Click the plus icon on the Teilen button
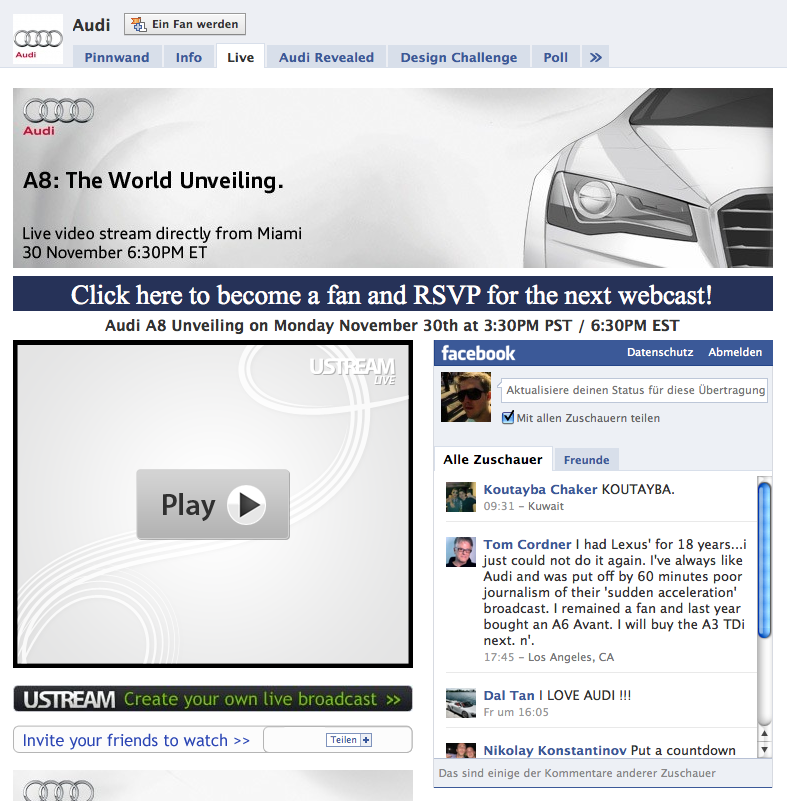 tap(366, 740)
